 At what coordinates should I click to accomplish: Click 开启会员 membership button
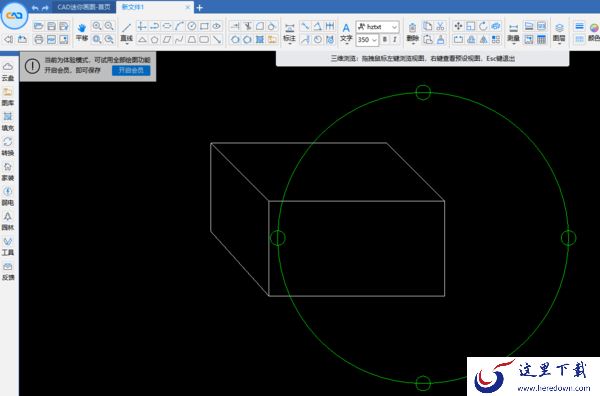131,70
